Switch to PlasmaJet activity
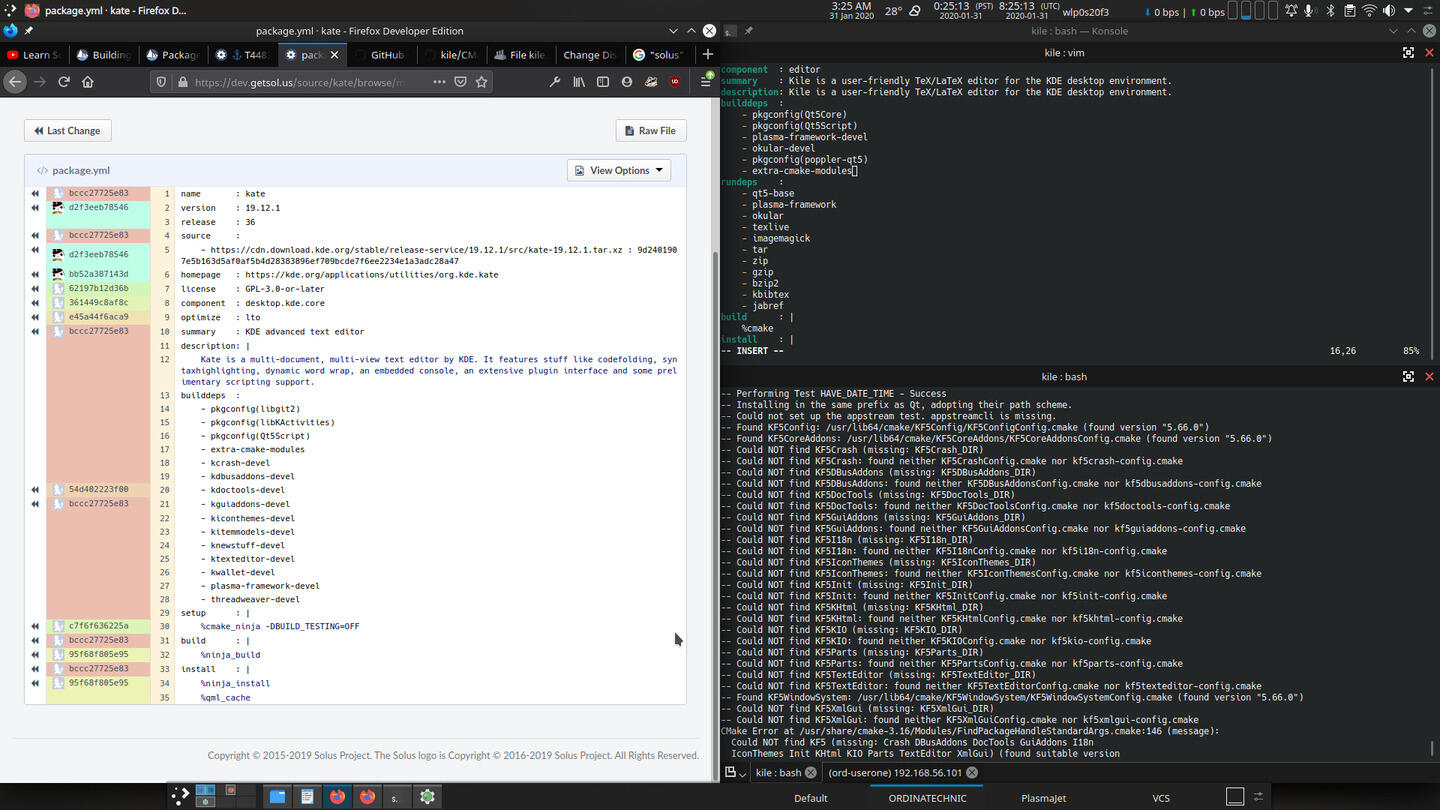Image resolution: width=1440 pixels, height=810 pixels. [x=1044, y=798]
